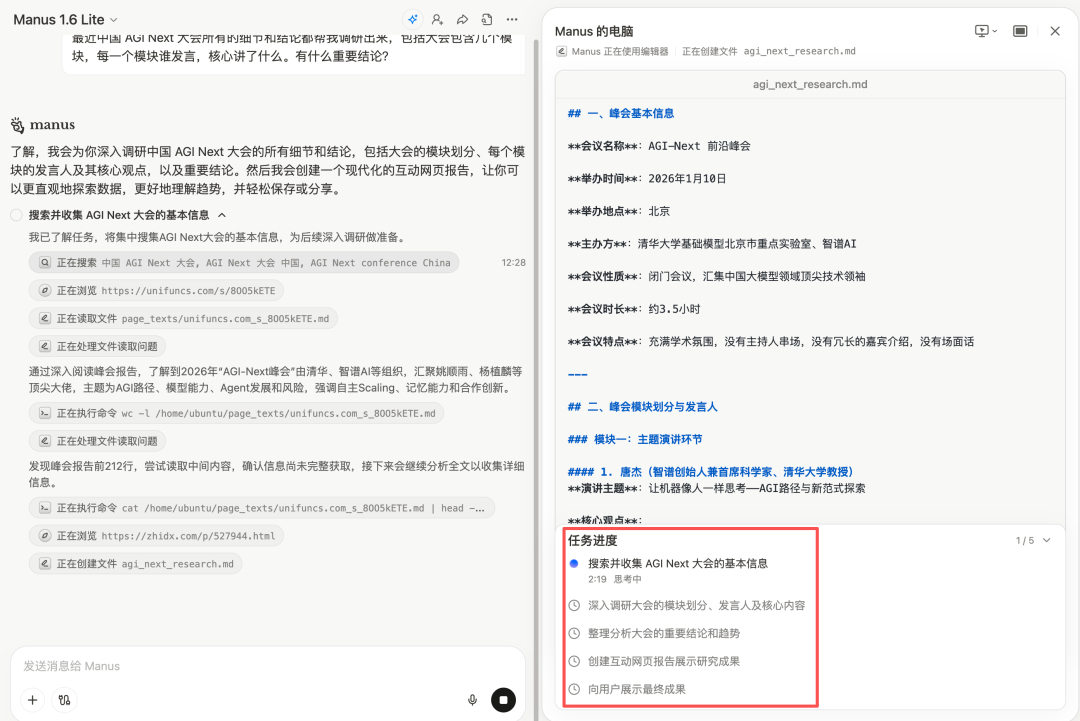Open the connectors icon in the message bar
The width and height of the screenshot is (1080, 721).
pyautogui.click(x=64, y=701)
